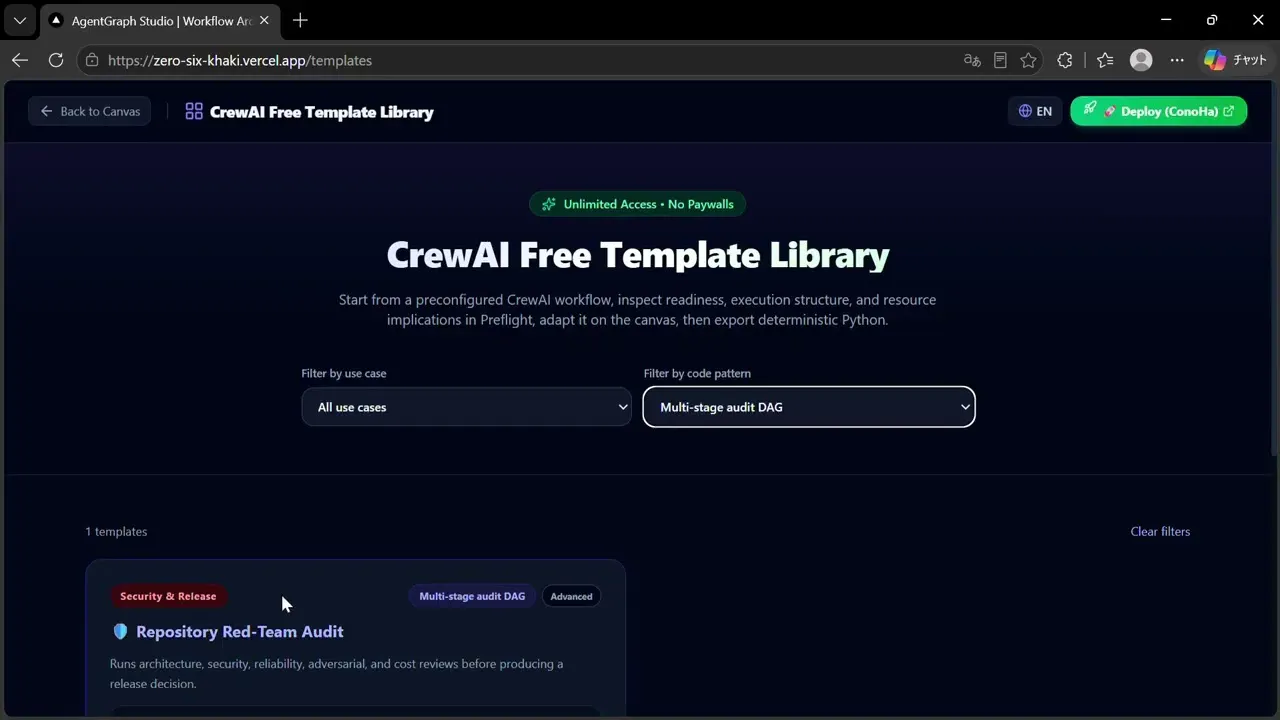Screen dimensions: 1280x720
Task: Open the Filter by code pattern dropdown
Action: tap(809, 407)
